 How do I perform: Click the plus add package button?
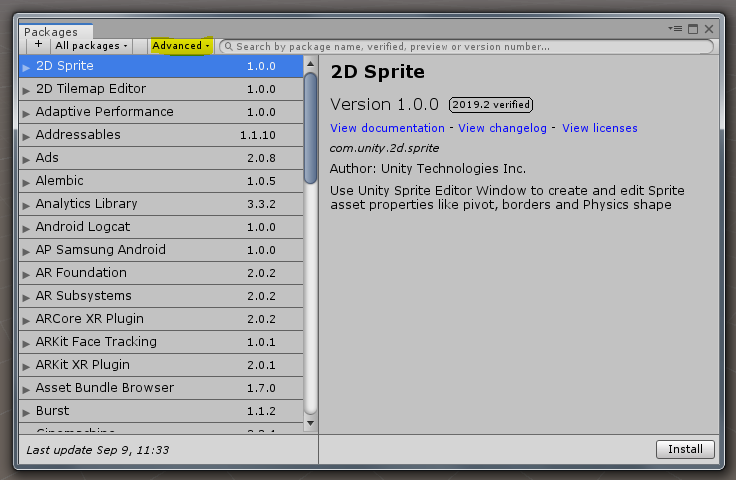(38, 45)
